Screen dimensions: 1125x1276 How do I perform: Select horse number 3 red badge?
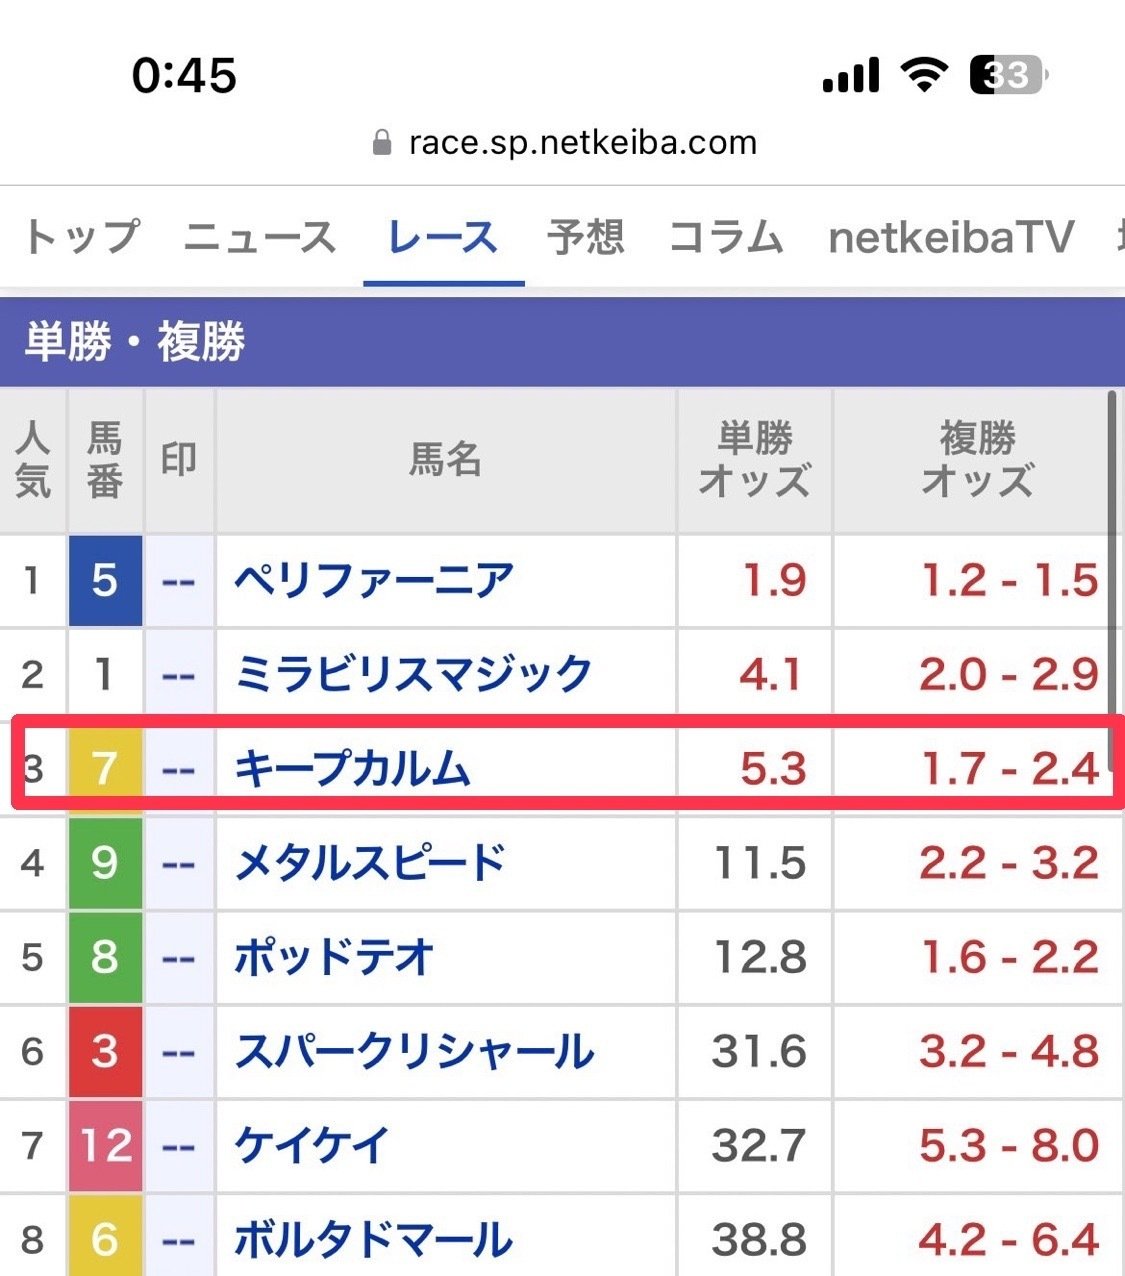(105, 1051)
